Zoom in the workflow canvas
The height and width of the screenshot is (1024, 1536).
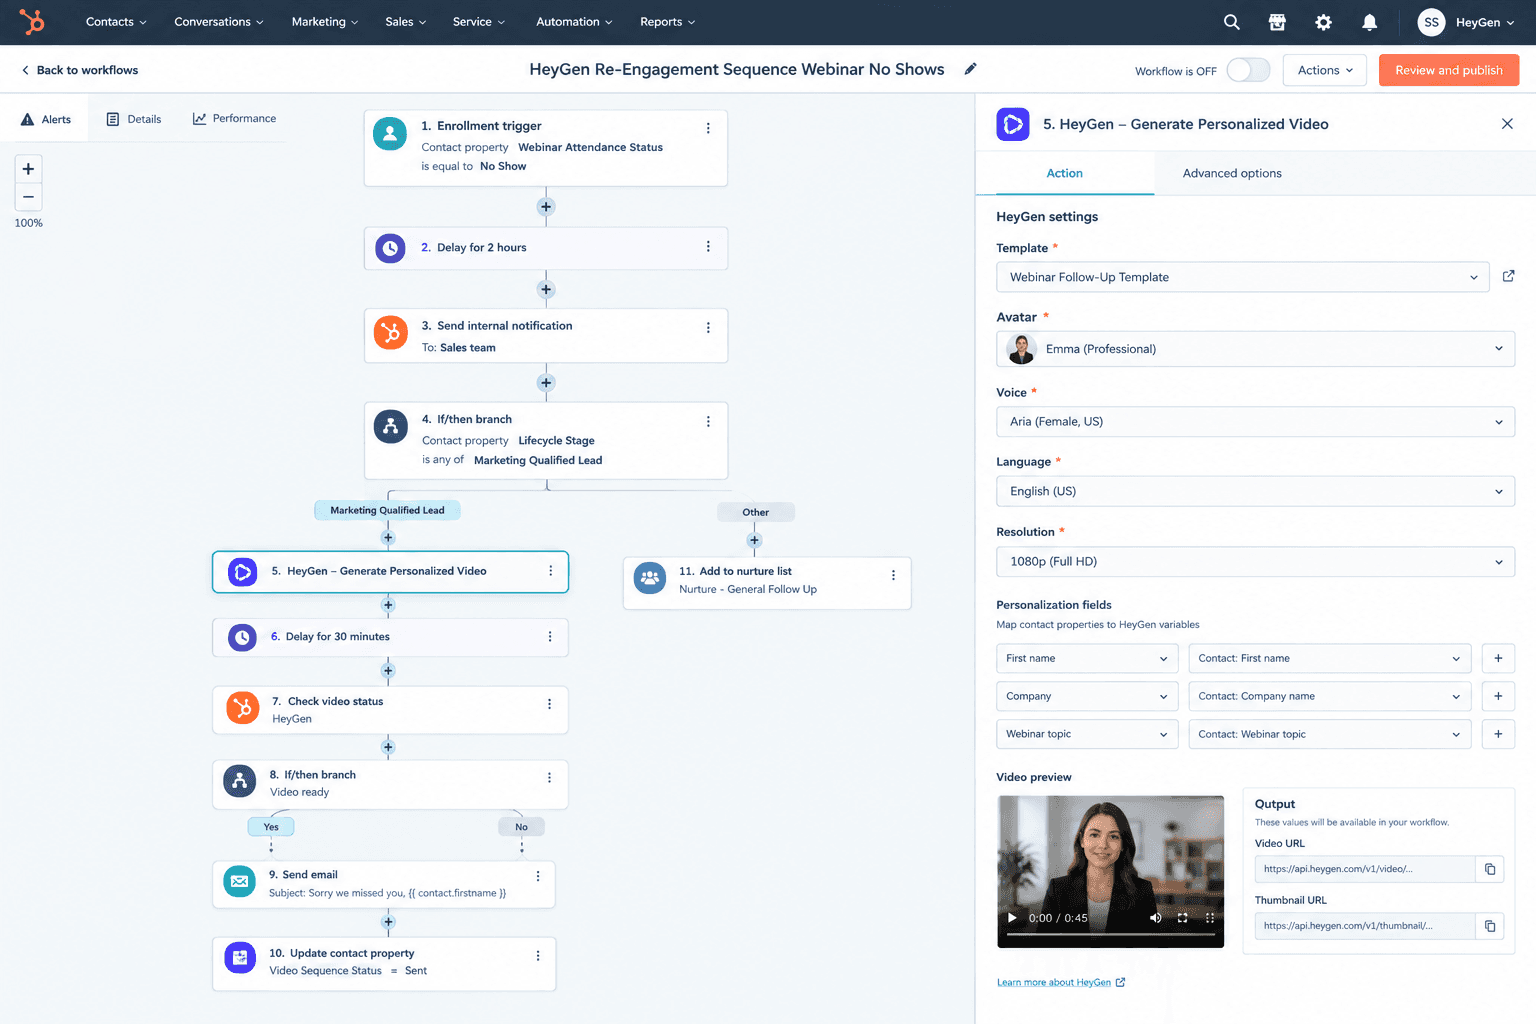tap(28, 169)
